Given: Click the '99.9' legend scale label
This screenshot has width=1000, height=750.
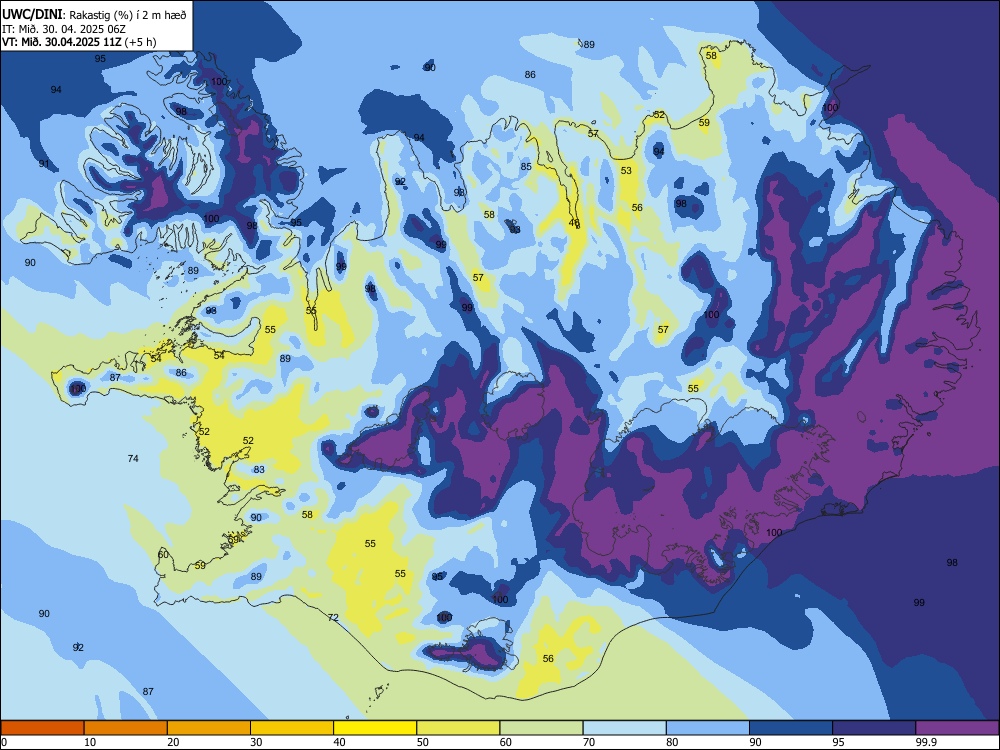Looking at the screenshot, I should click(x=925, y=742).
